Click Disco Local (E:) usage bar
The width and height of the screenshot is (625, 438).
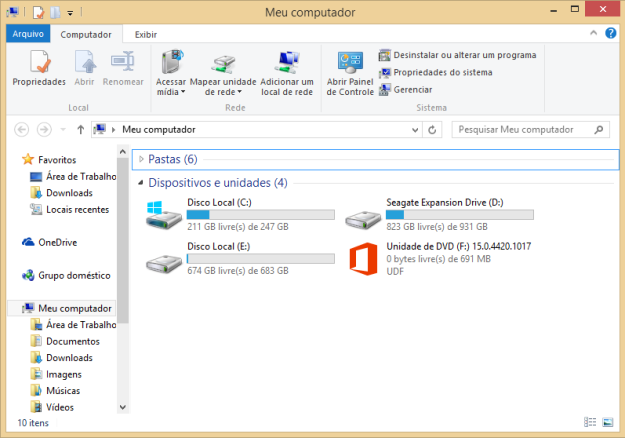[x=261, y=259]
